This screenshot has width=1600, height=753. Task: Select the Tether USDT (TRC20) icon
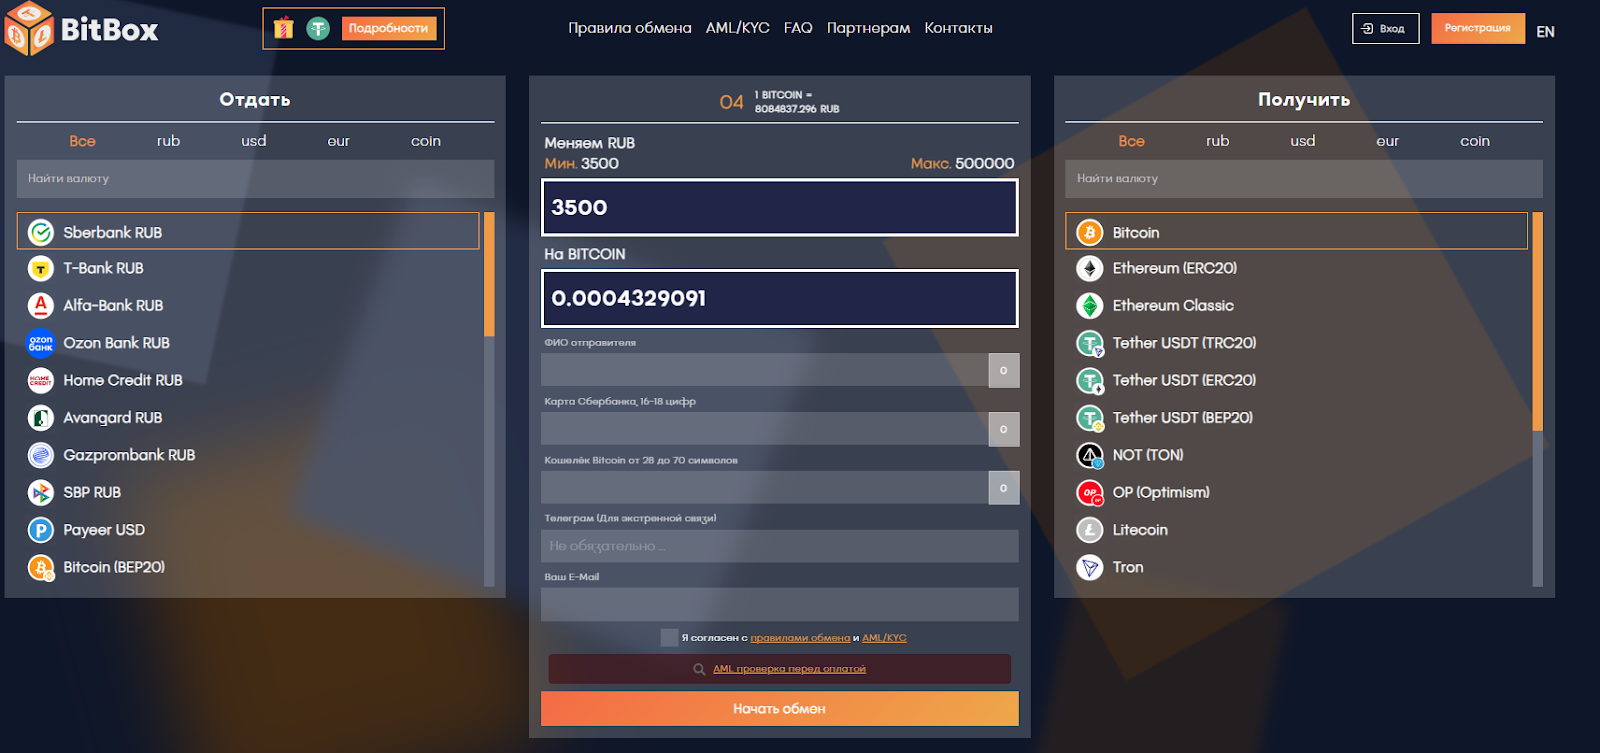pos(1090,343)
